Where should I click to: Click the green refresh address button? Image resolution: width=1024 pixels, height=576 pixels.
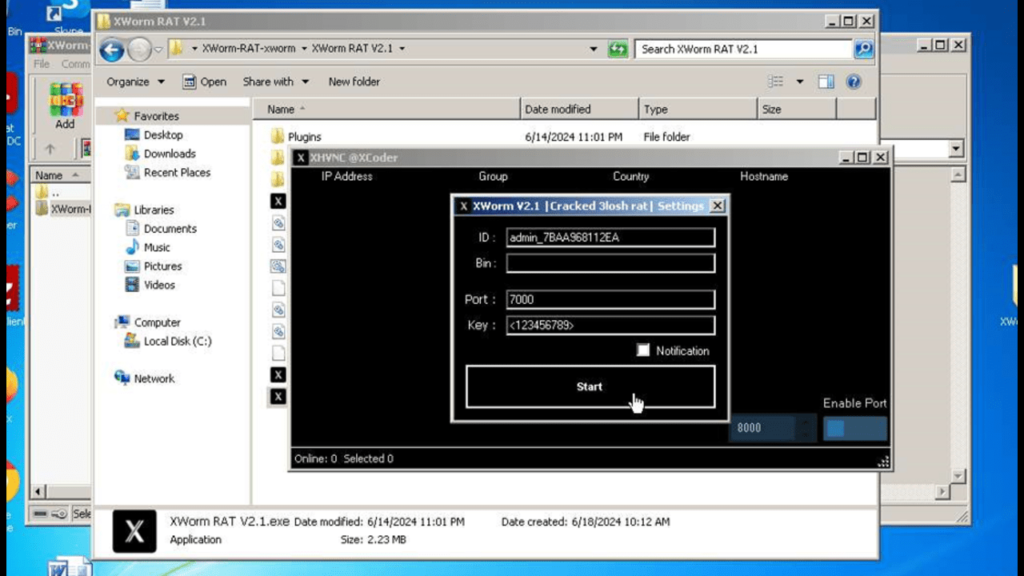(x=617, y=49)
